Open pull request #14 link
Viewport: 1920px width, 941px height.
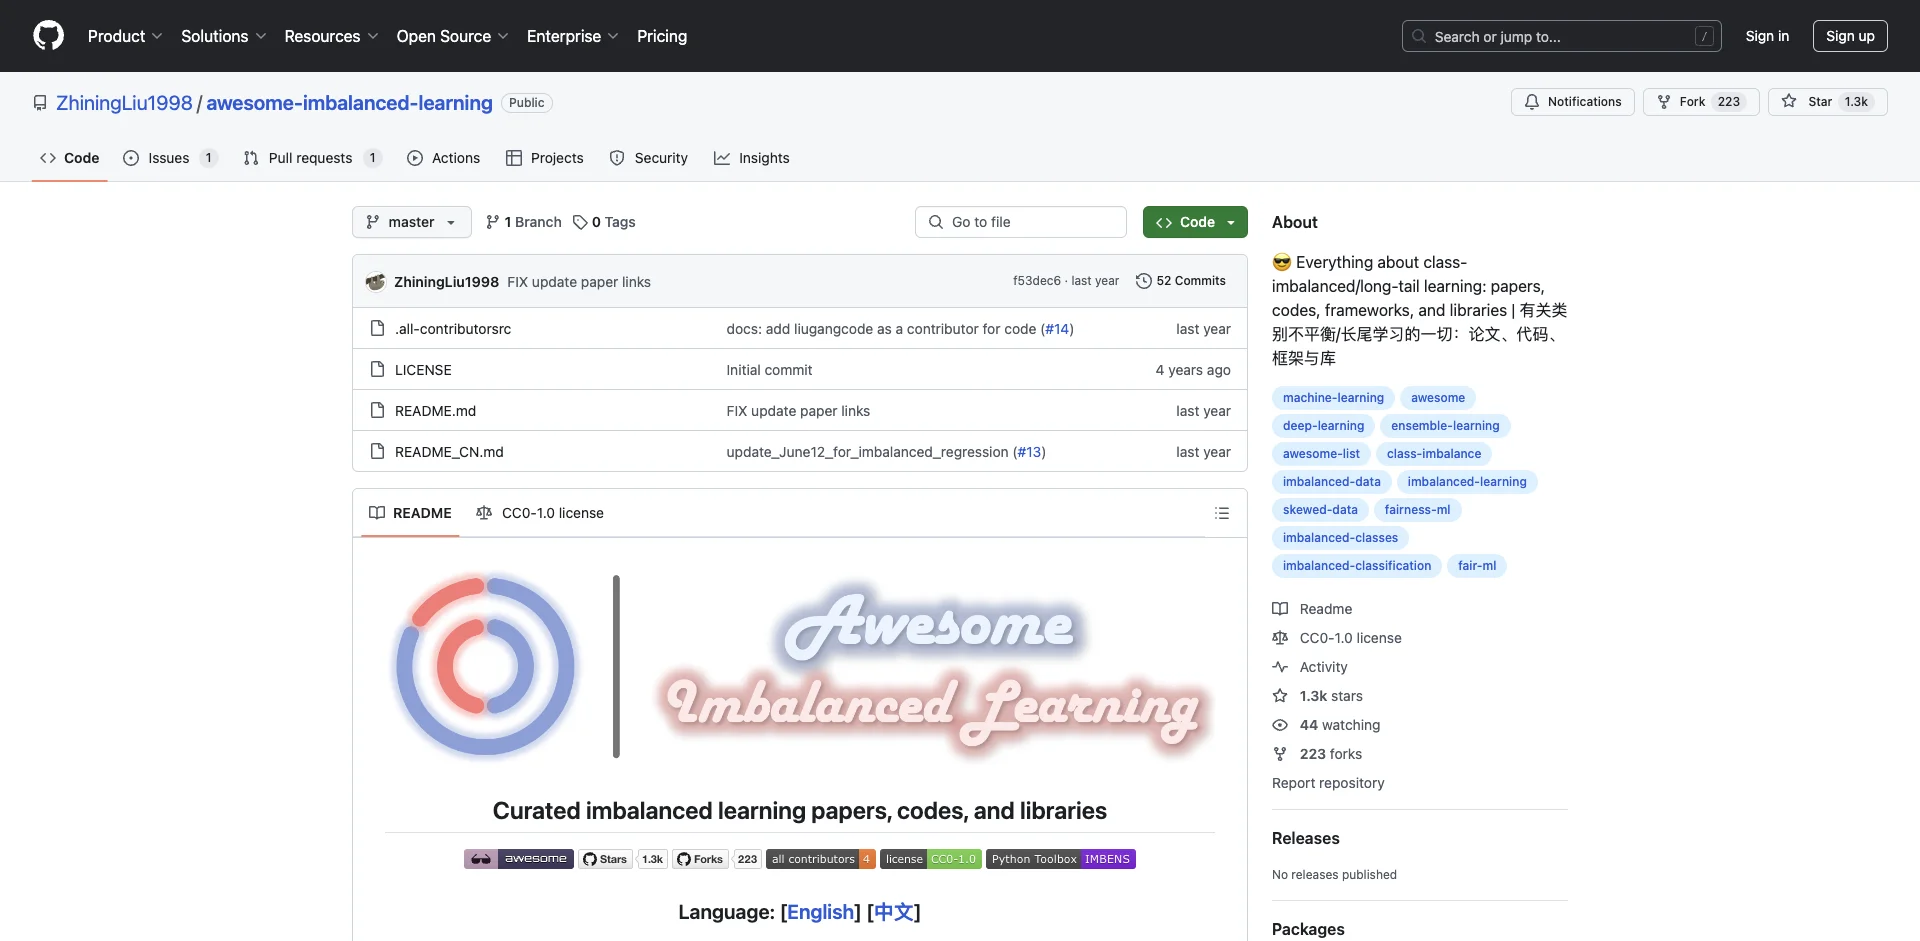click(x=1057, y=329)
